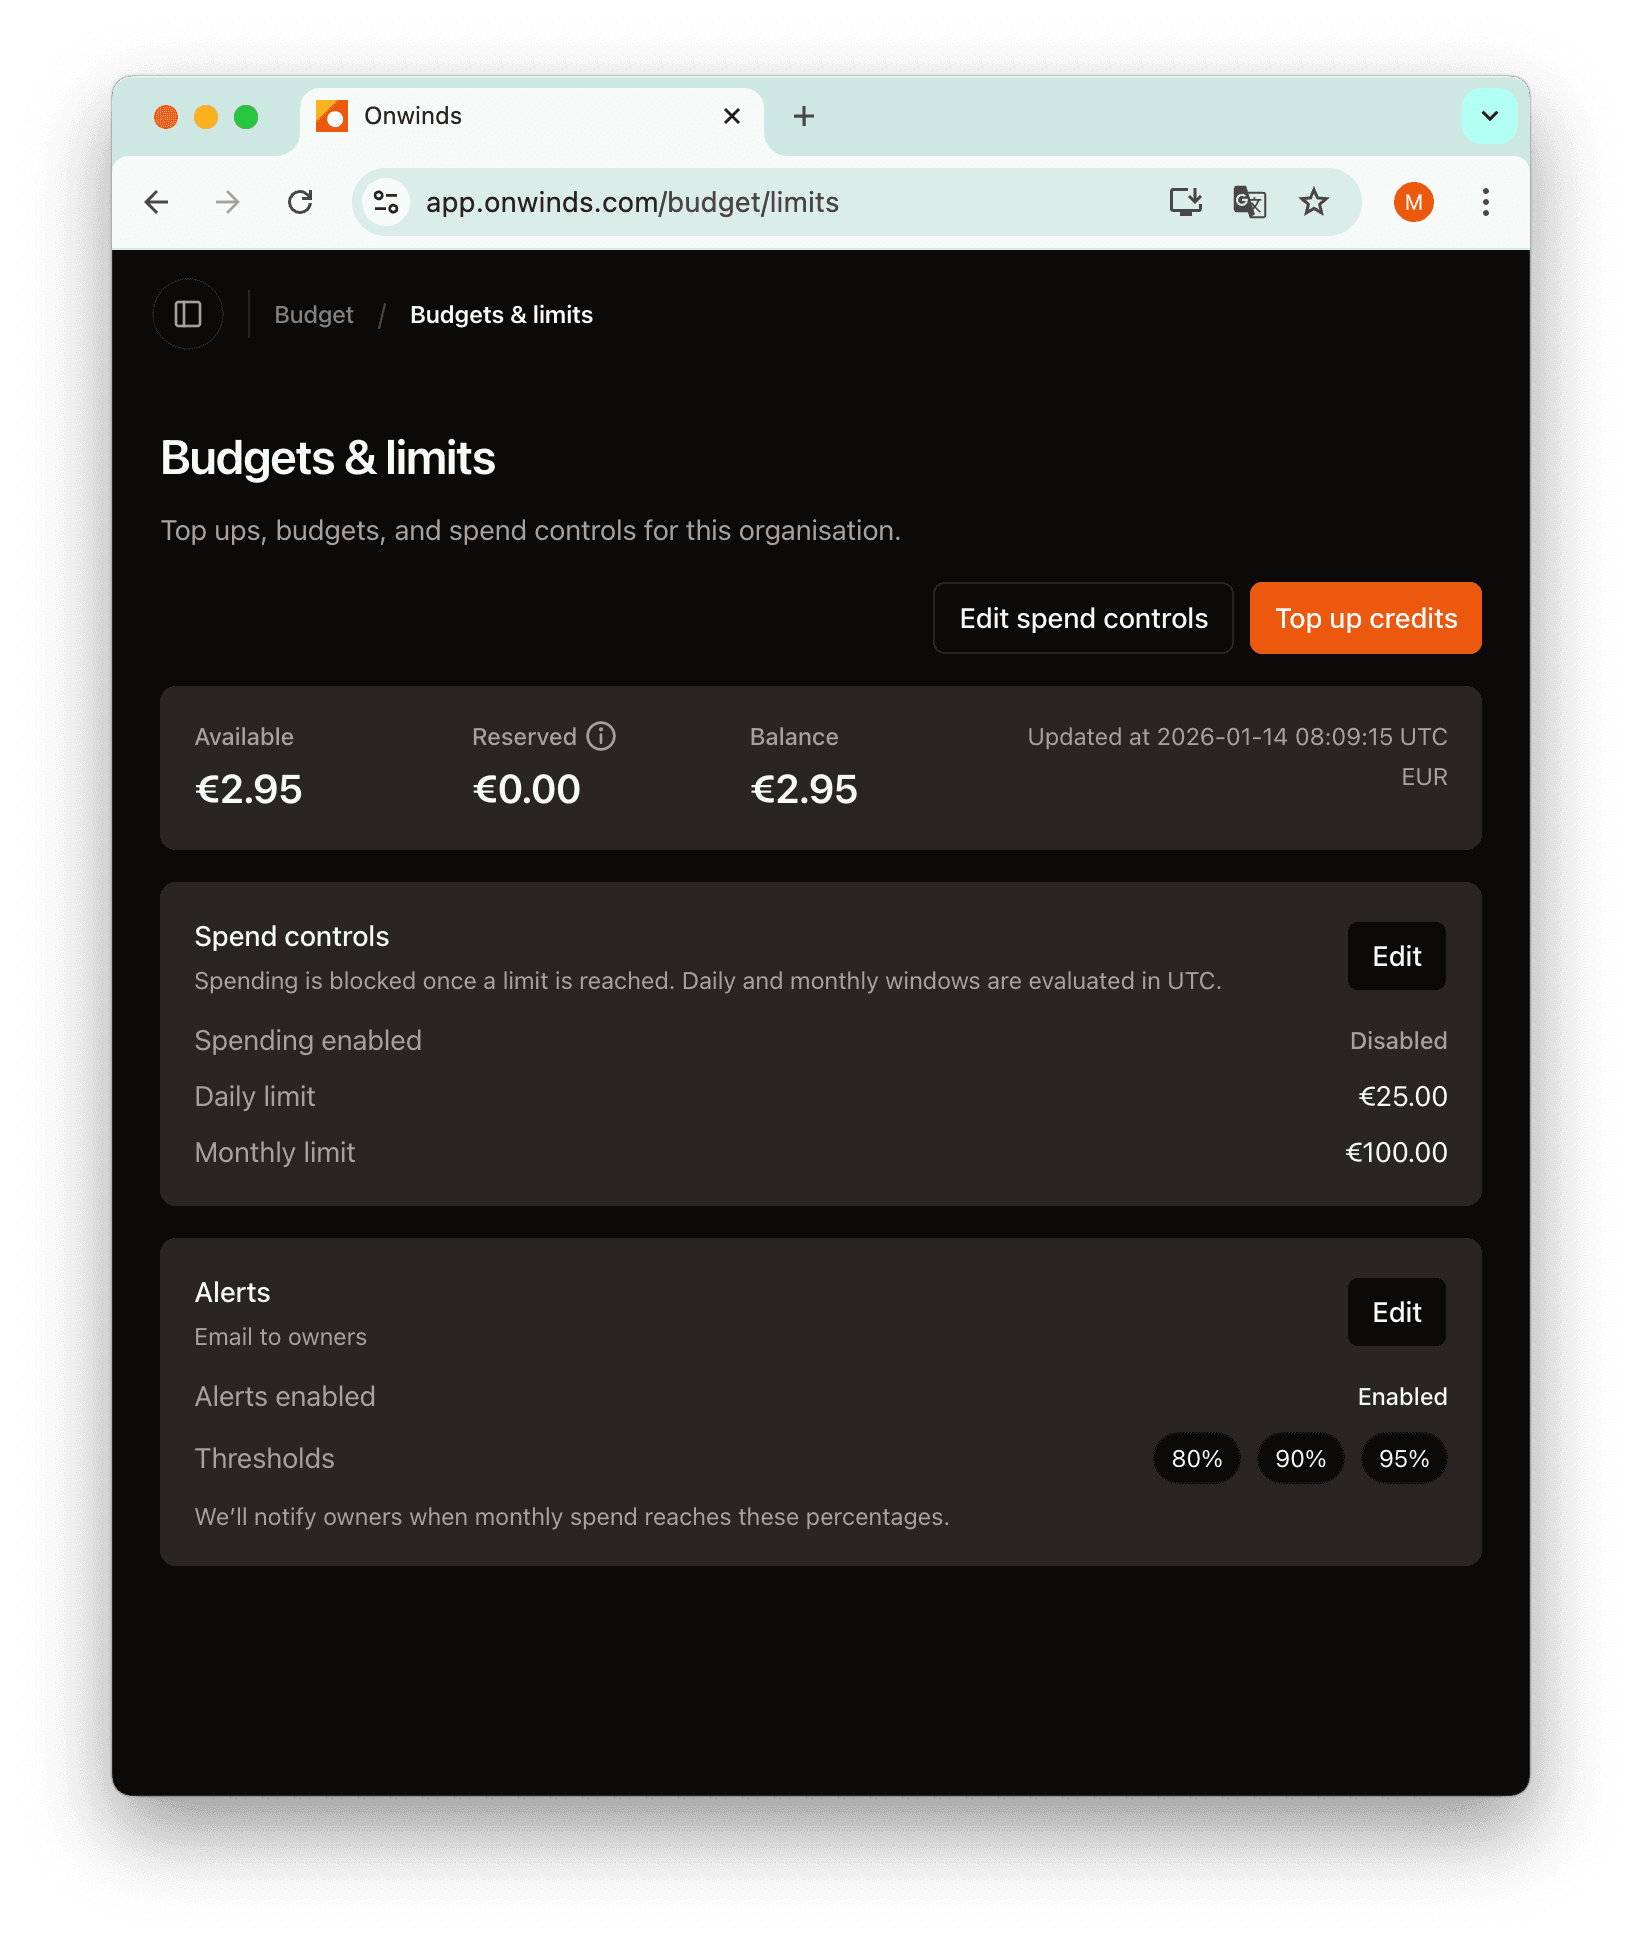
Task: Click the Onwinds favicon in the browser tab
Action: tap(332, 116)
